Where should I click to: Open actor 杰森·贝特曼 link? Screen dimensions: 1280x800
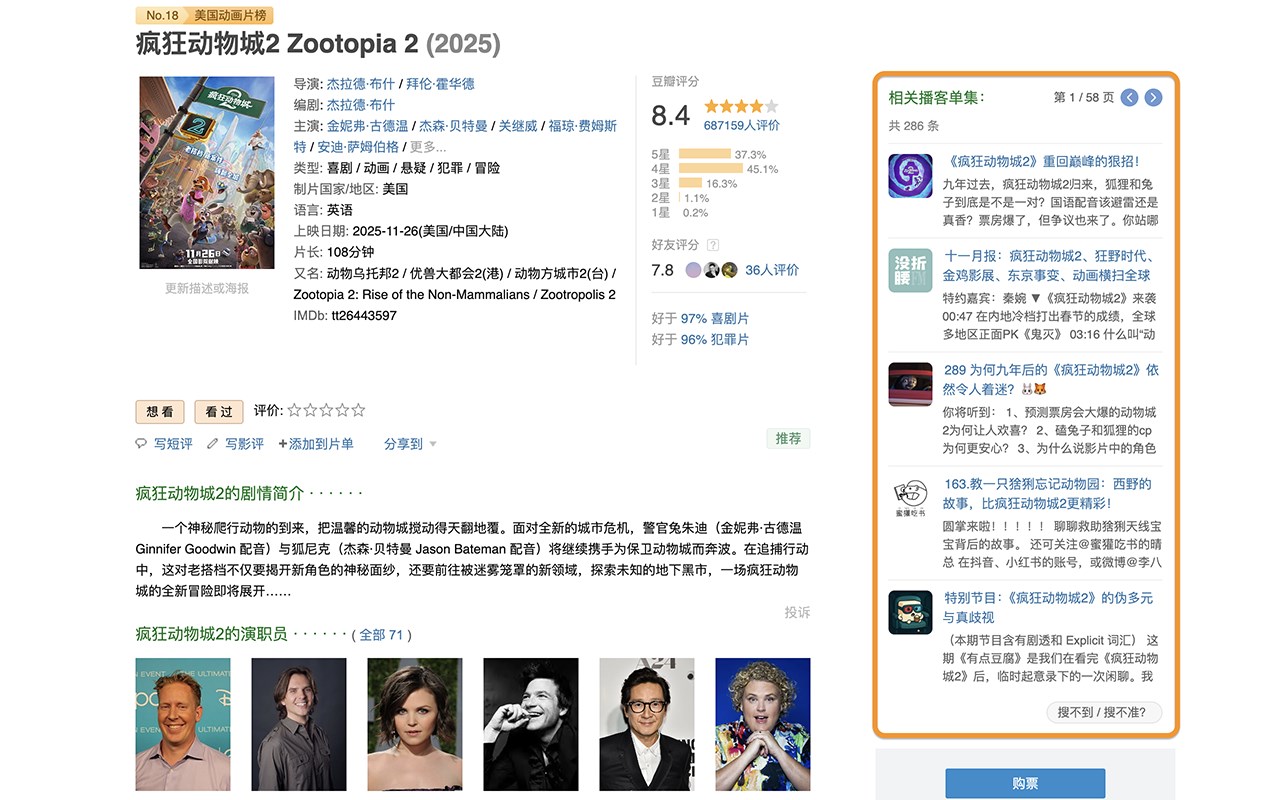tap(453, 126)
